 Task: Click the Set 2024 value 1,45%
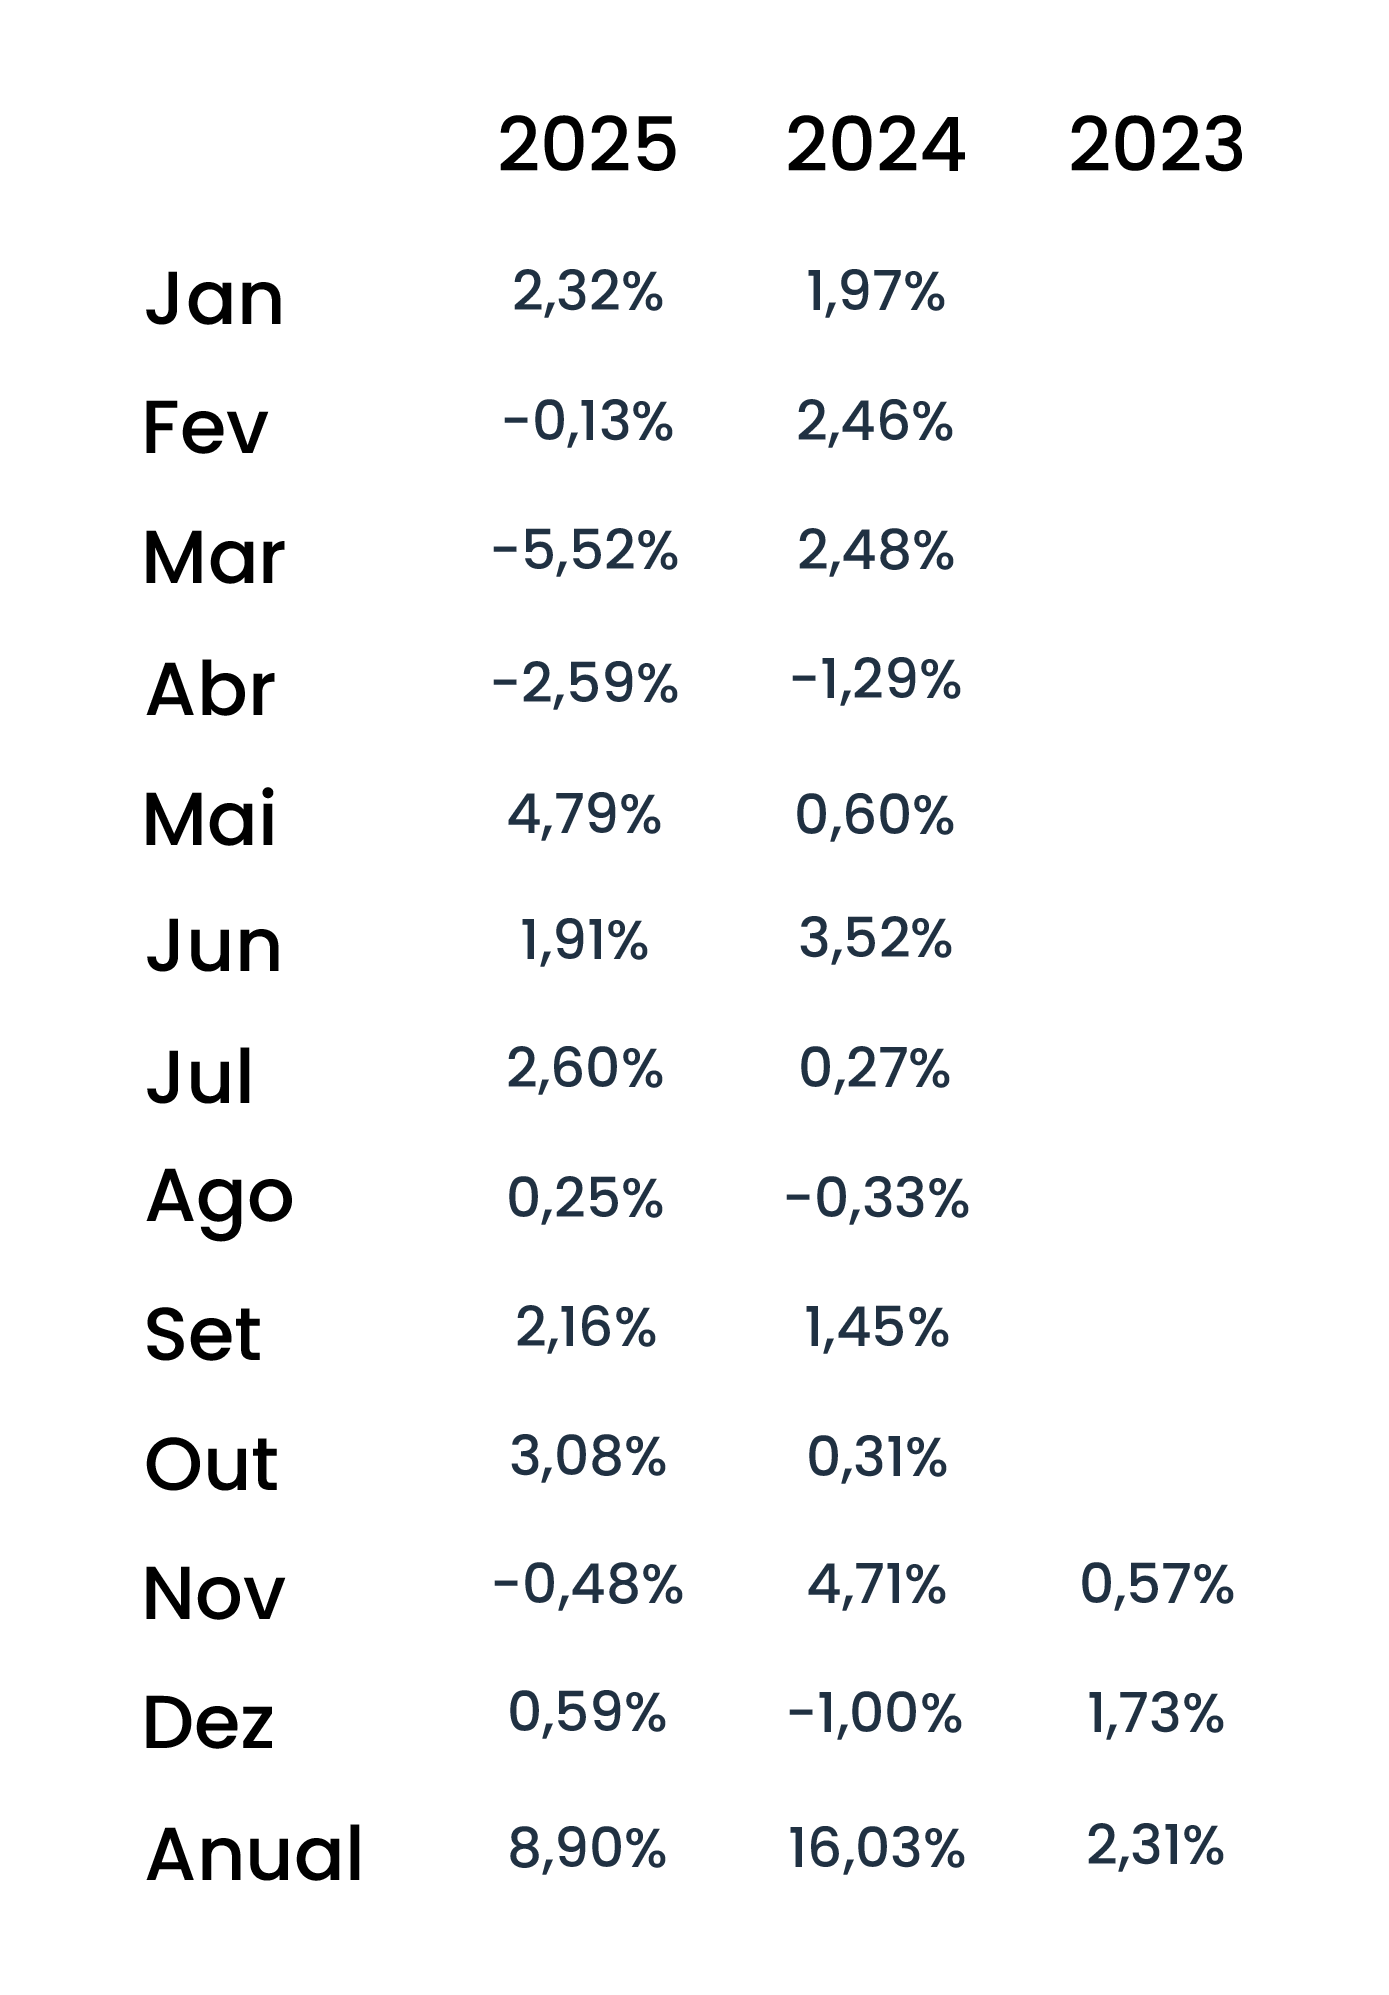tap(876, 1328)
